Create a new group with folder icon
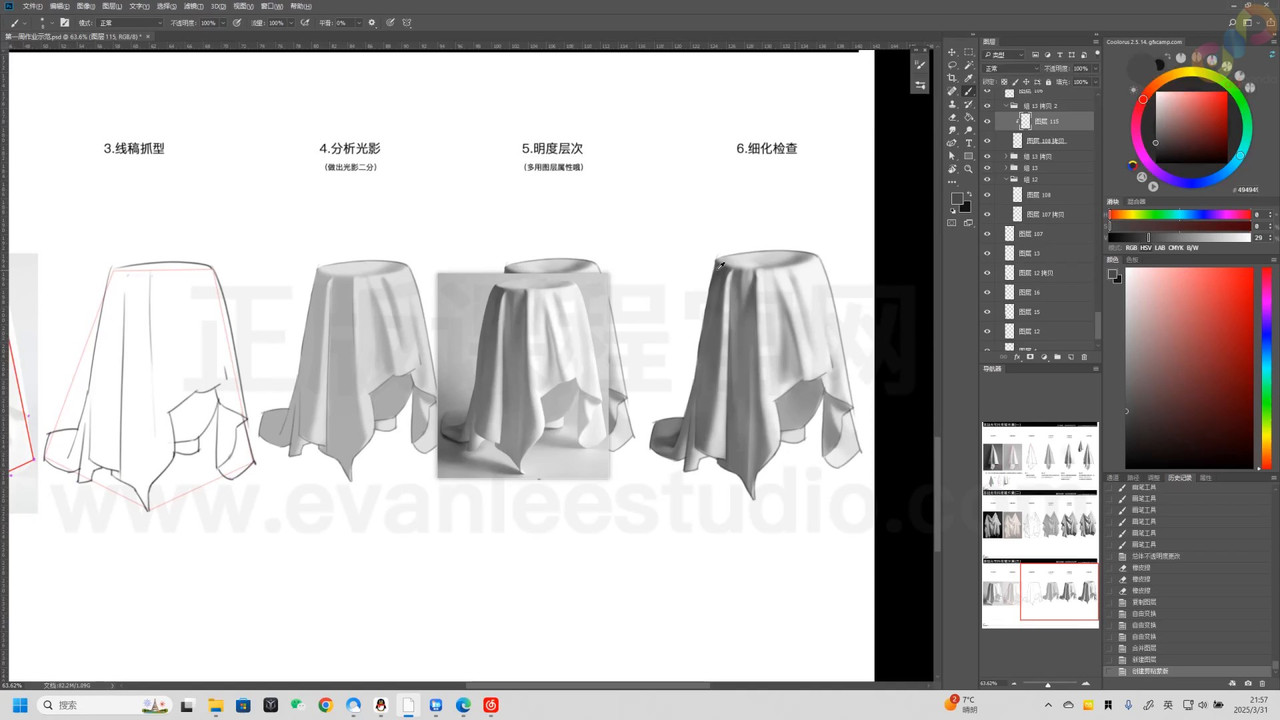The height and width of the screenshot is (720, 1280). [1057, 357]
